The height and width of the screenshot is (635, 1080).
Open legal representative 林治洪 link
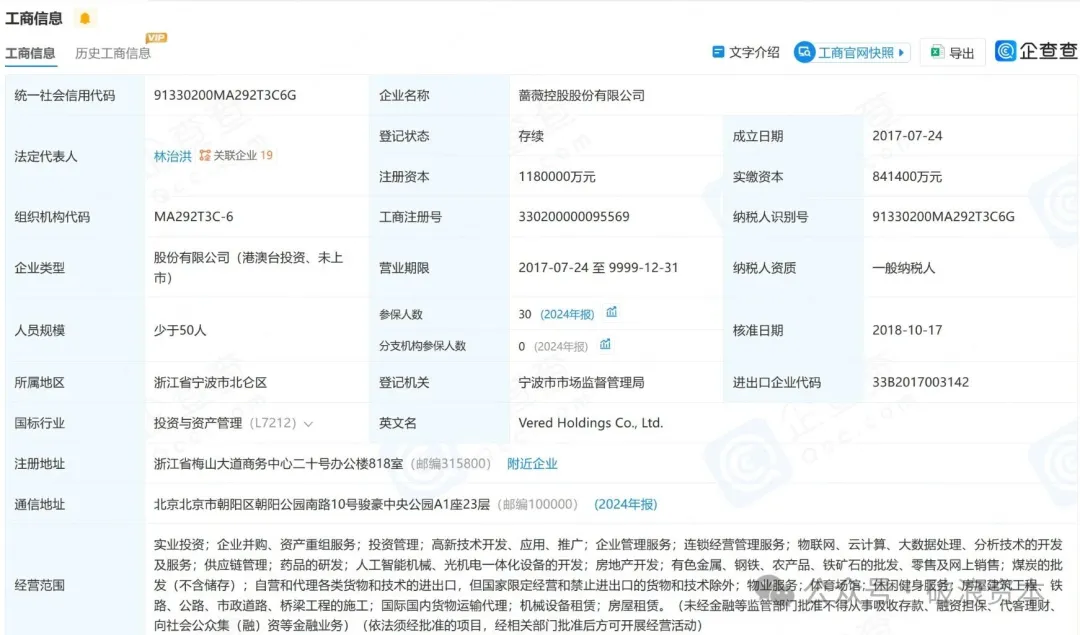(172, 156)
